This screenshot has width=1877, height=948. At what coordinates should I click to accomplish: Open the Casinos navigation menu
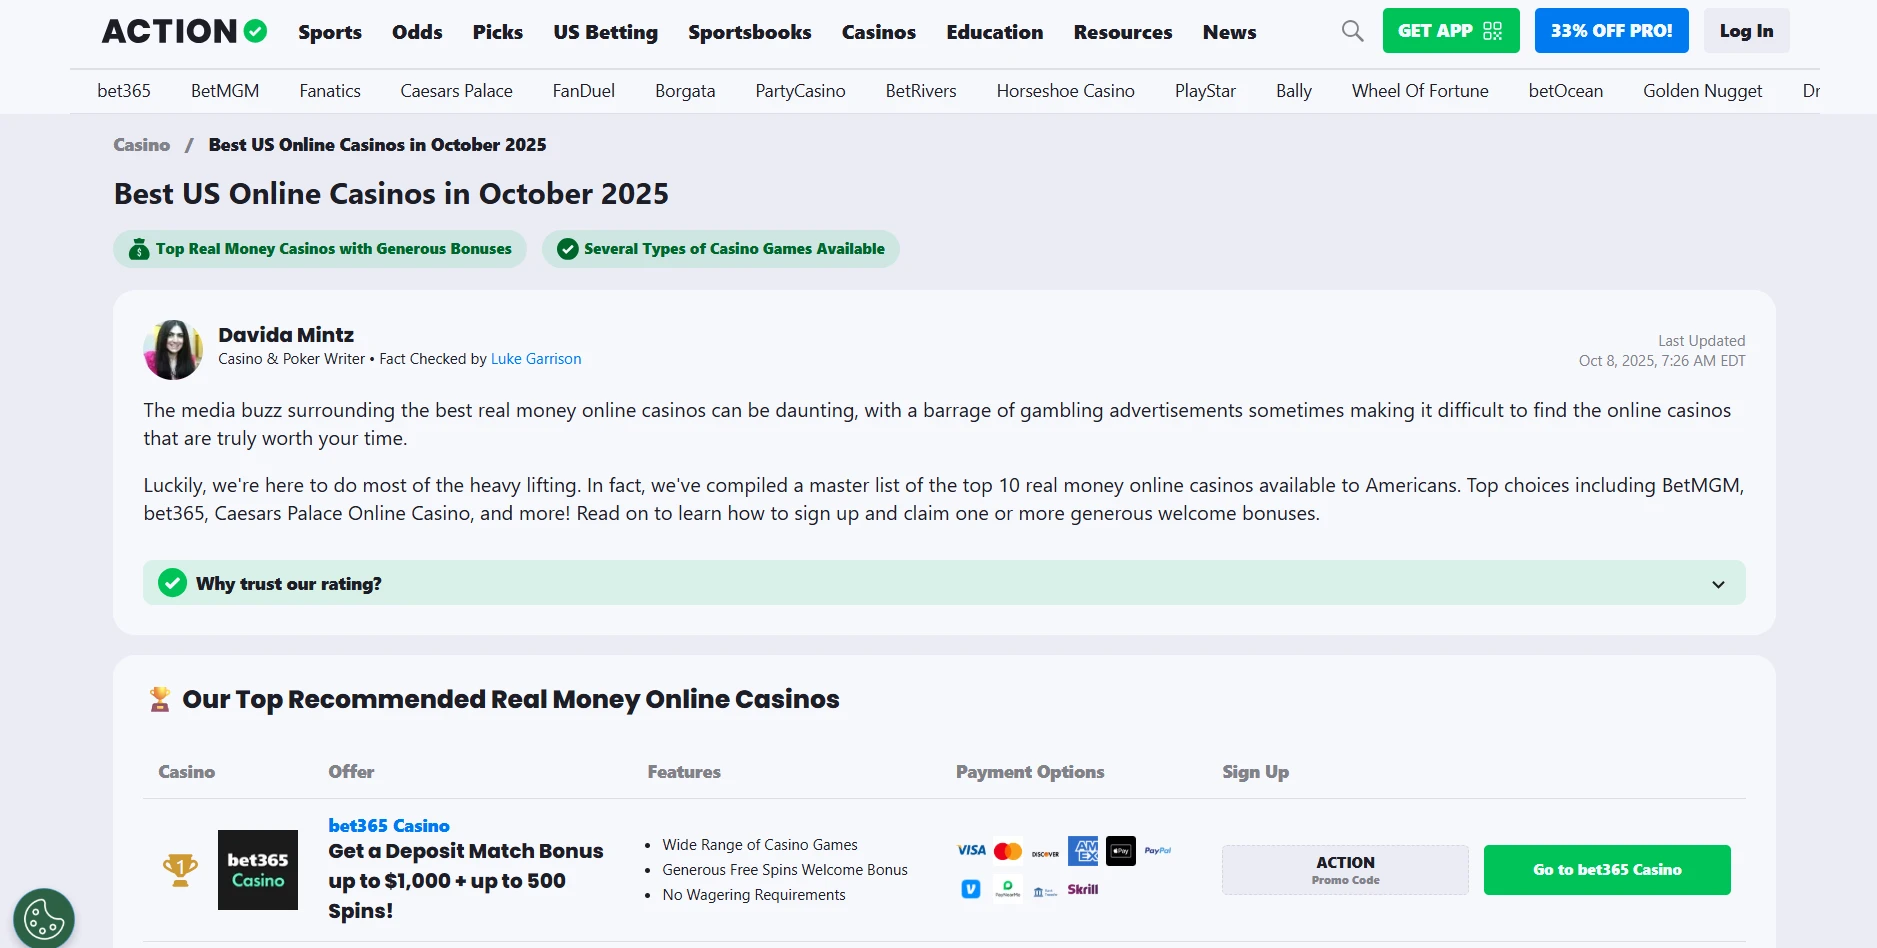[878, 32]
